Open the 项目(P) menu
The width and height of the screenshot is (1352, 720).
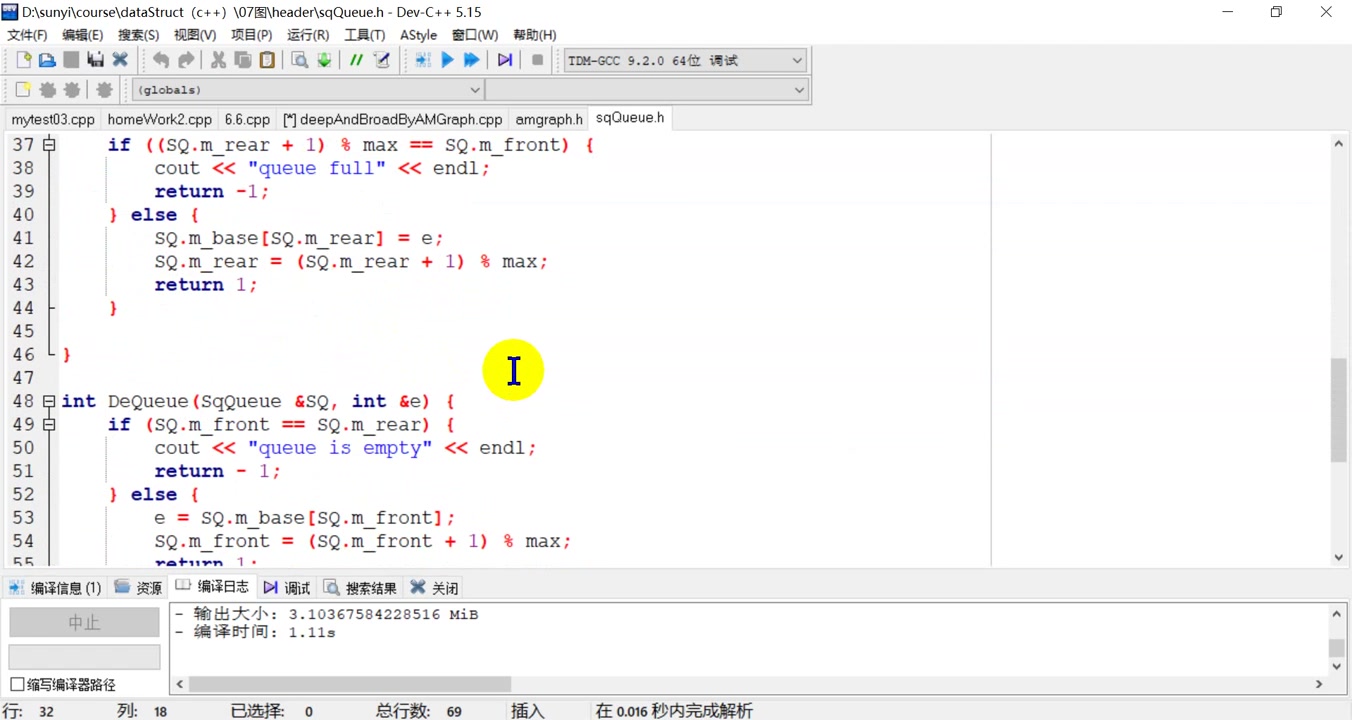click(x=252, y=35)
